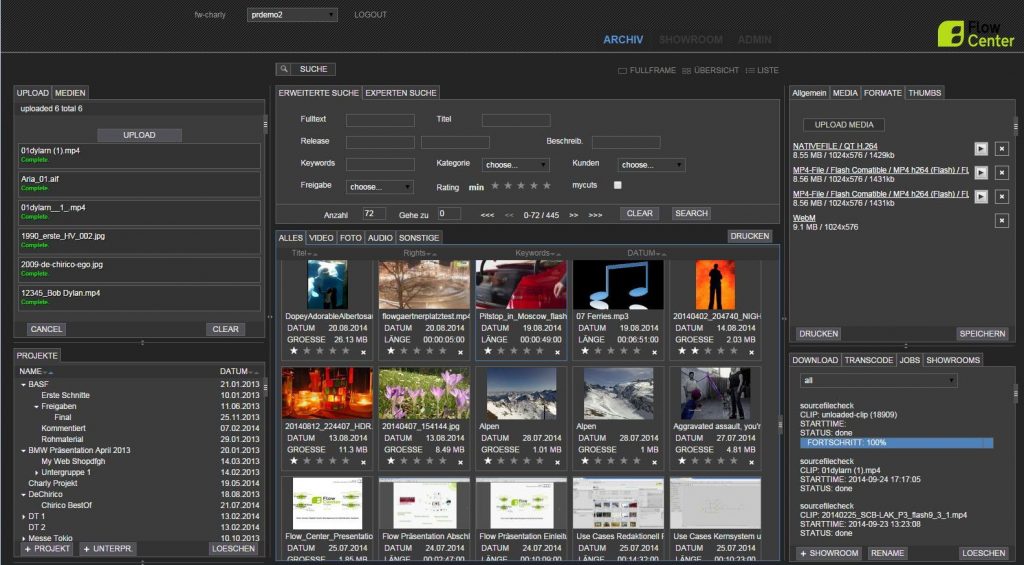Open the EXPERTEN SUCHE tab
The image size is (1024, 565).
click(400, 93)
